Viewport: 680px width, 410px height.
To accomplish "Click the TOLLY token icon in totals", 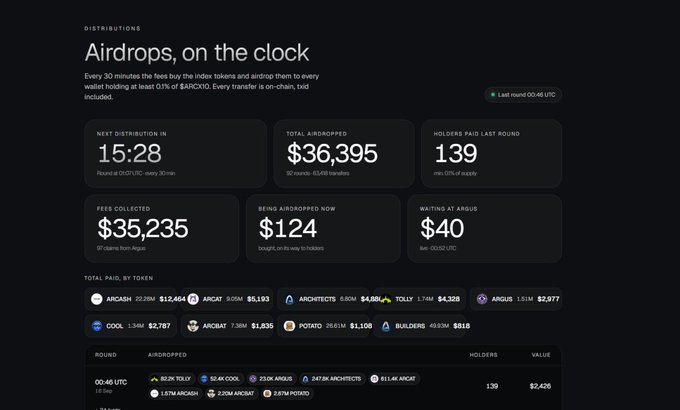I will pyautogui.click(x=386, y=299).
